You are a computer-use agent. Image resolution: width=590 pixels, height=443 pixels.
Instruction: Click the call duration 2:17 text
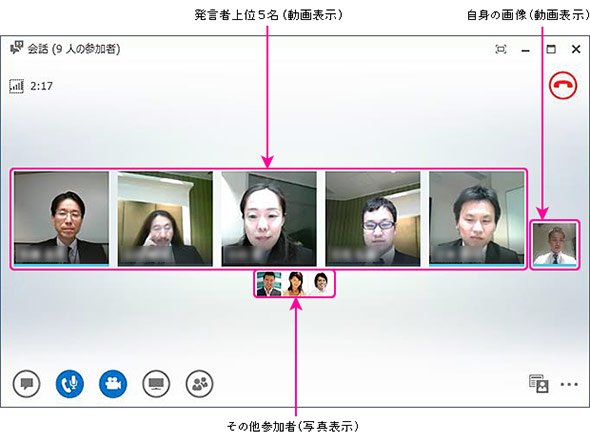(x=41, y=86)
